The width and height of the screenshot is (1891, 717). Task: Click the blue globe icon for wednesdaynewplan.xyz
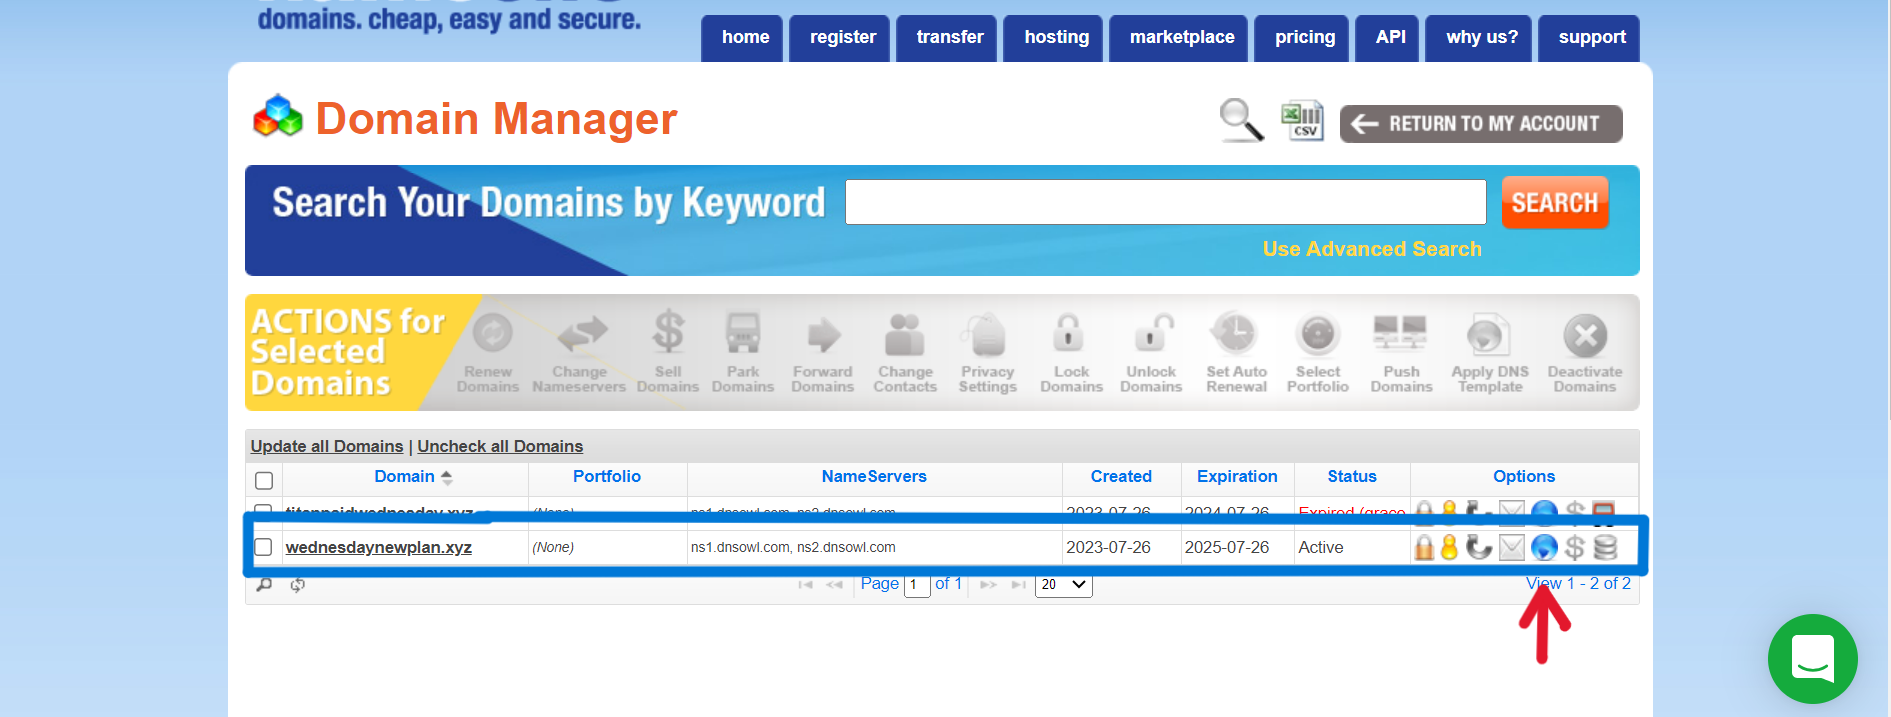1544,547
